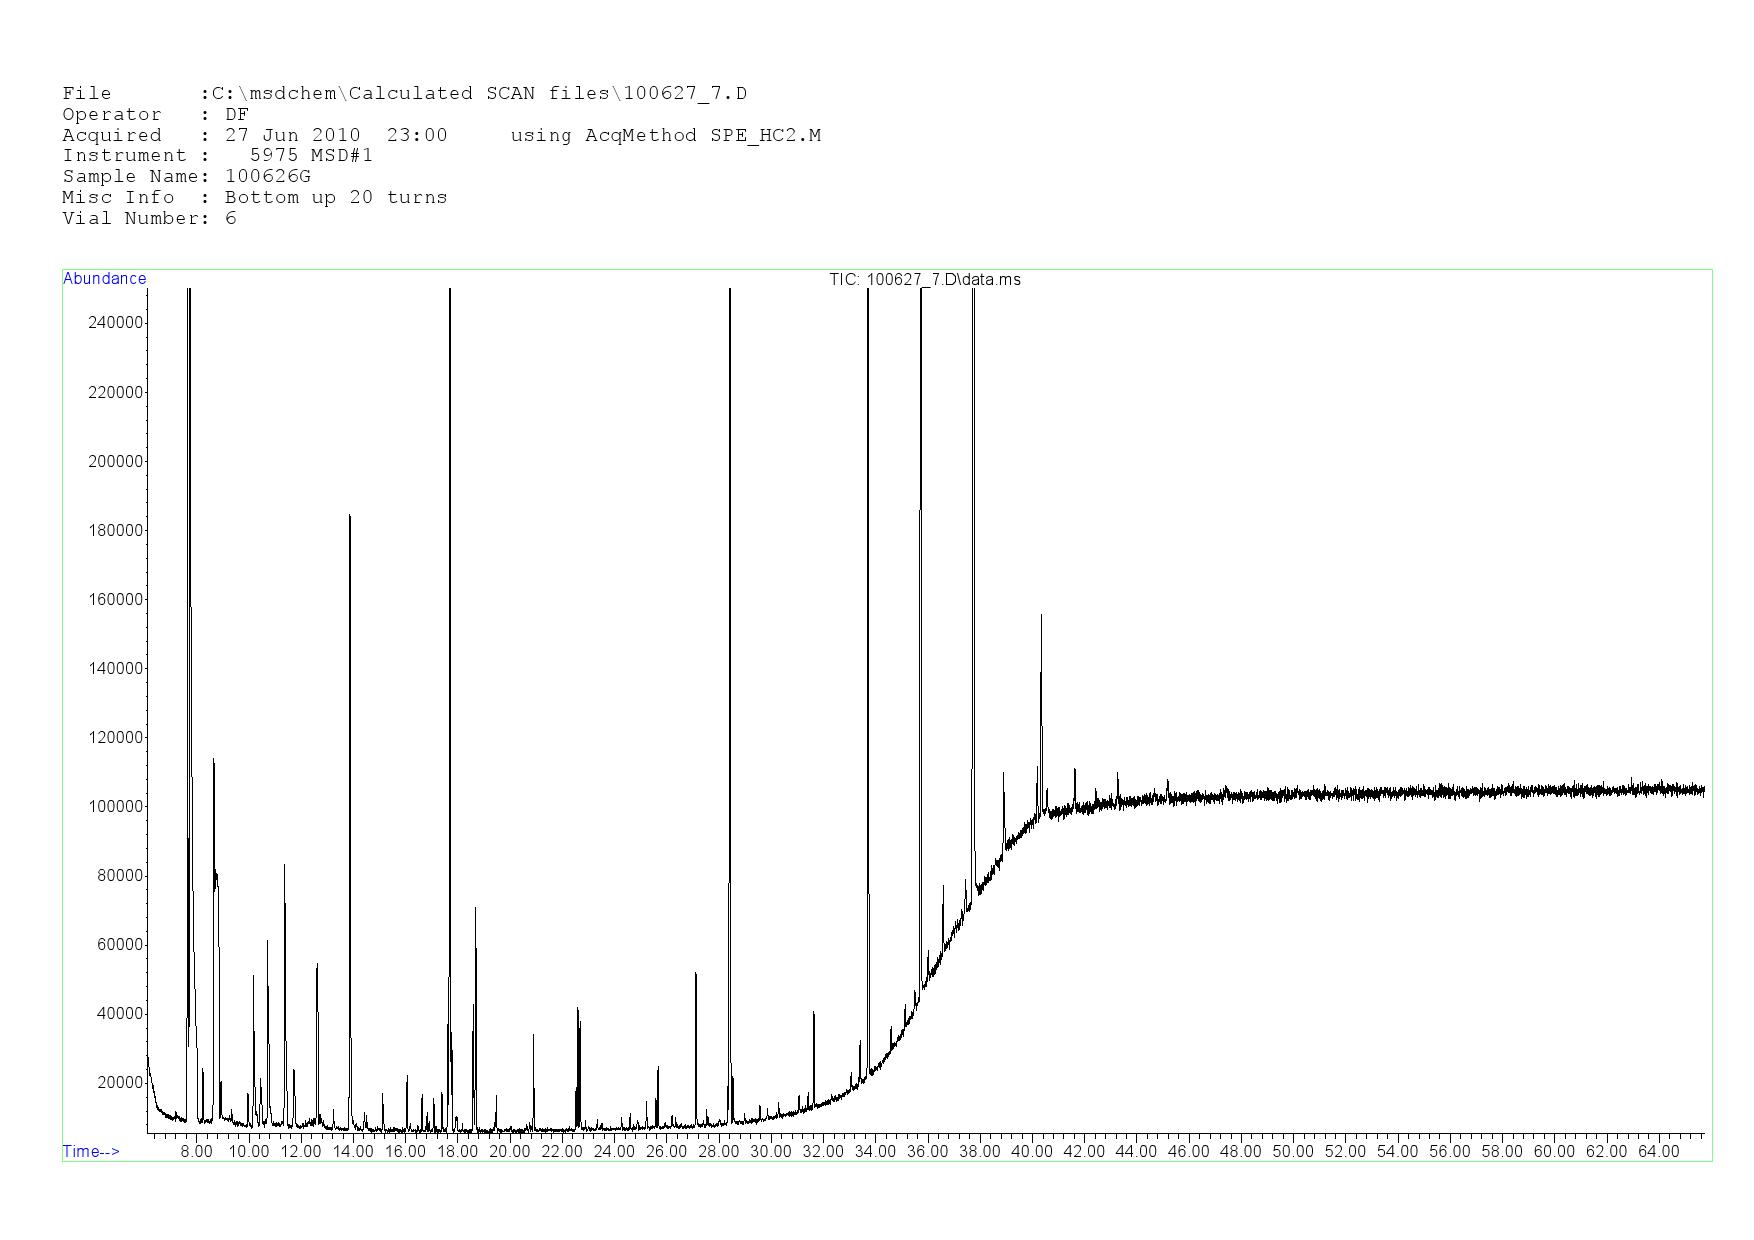This screenshot has height=1240, width=1754.
Task: Select the 40.00 time axis marker
Action: click(1031, 1152)
